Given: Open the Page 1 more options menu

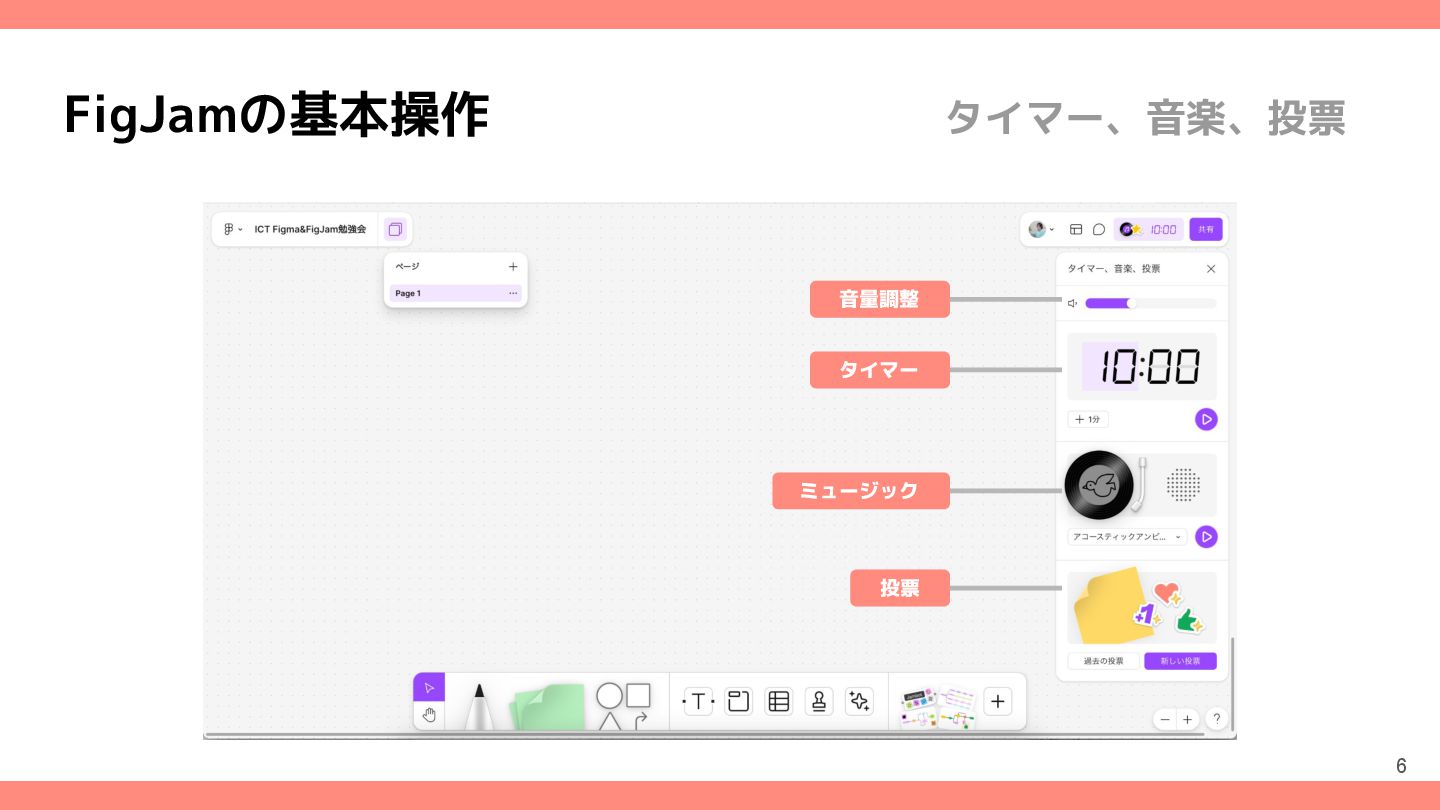Looking at the screenshot, I should click(513, 293).
